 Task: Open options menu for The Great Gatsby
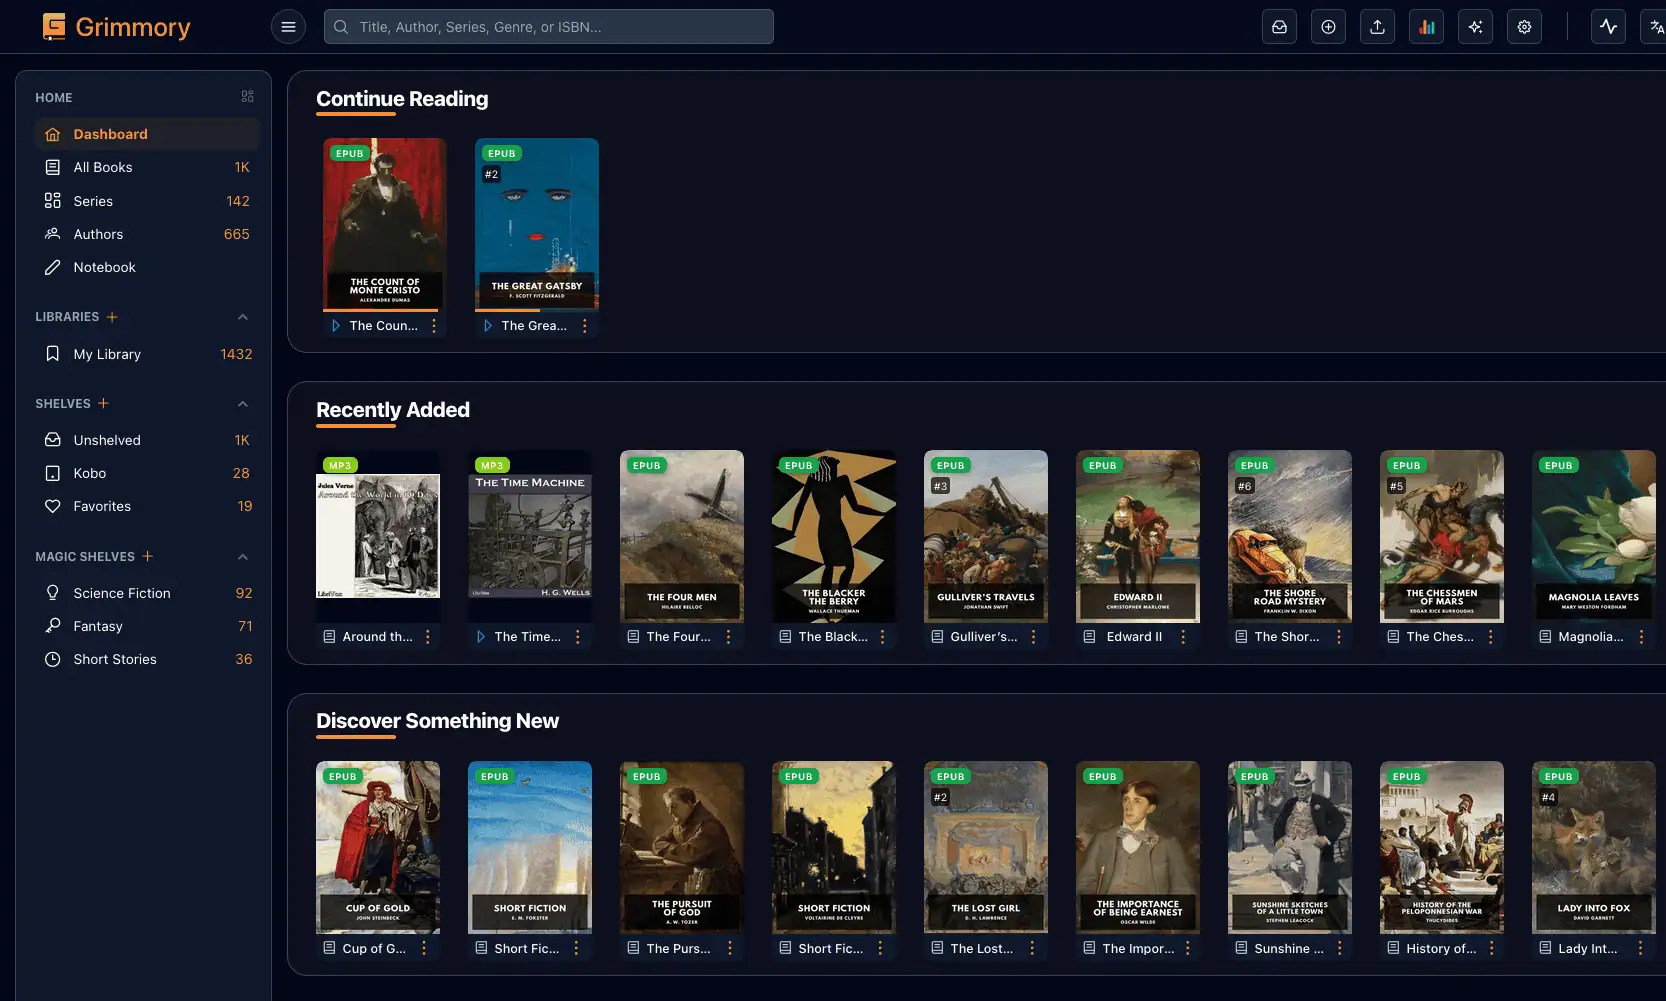[585, 326]
